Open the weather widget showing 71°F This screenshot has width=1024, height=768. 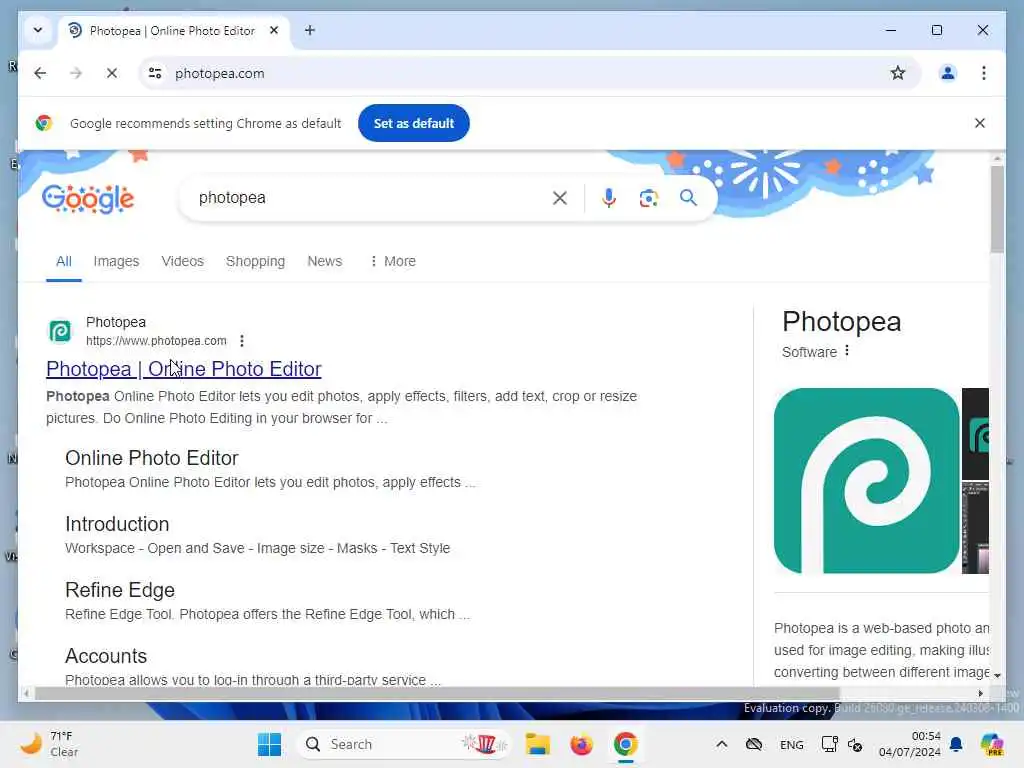[49, 744]
